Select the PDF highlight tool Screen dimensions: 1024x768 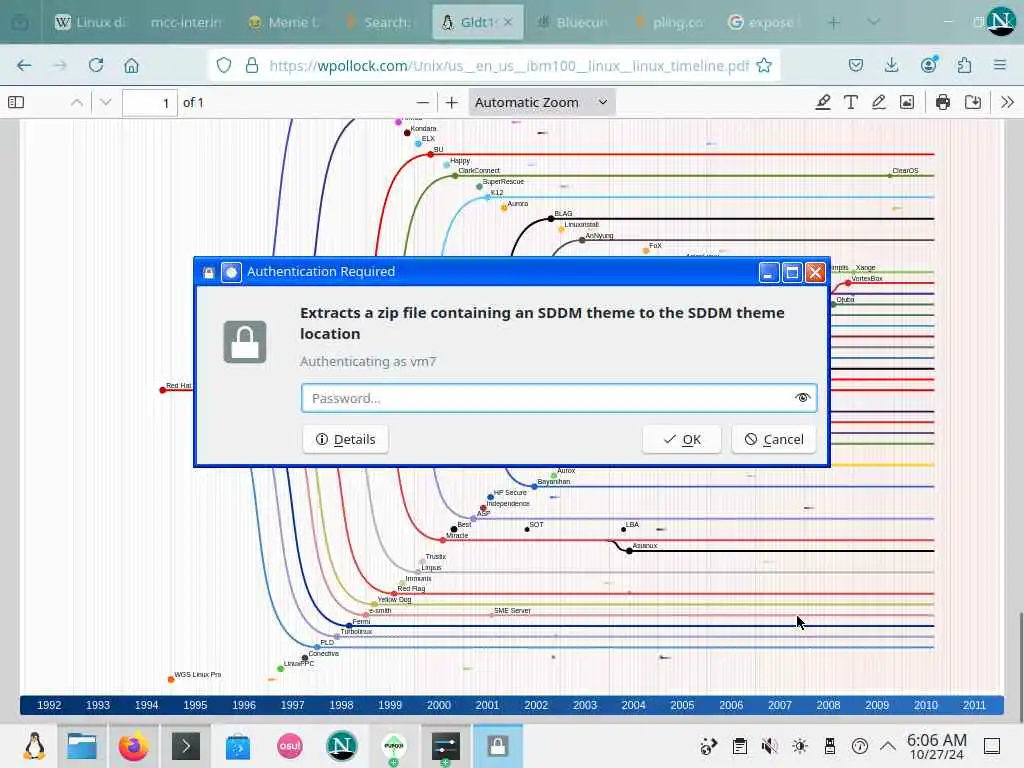(x=823, y=103)
